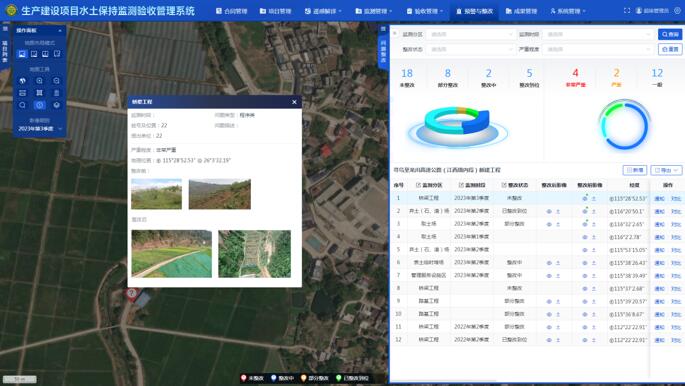Image resolution: width=685 pixels, height=386 pixels.
Task: View row 1's pre-rectification image eye icon
Action: (585, 199)
